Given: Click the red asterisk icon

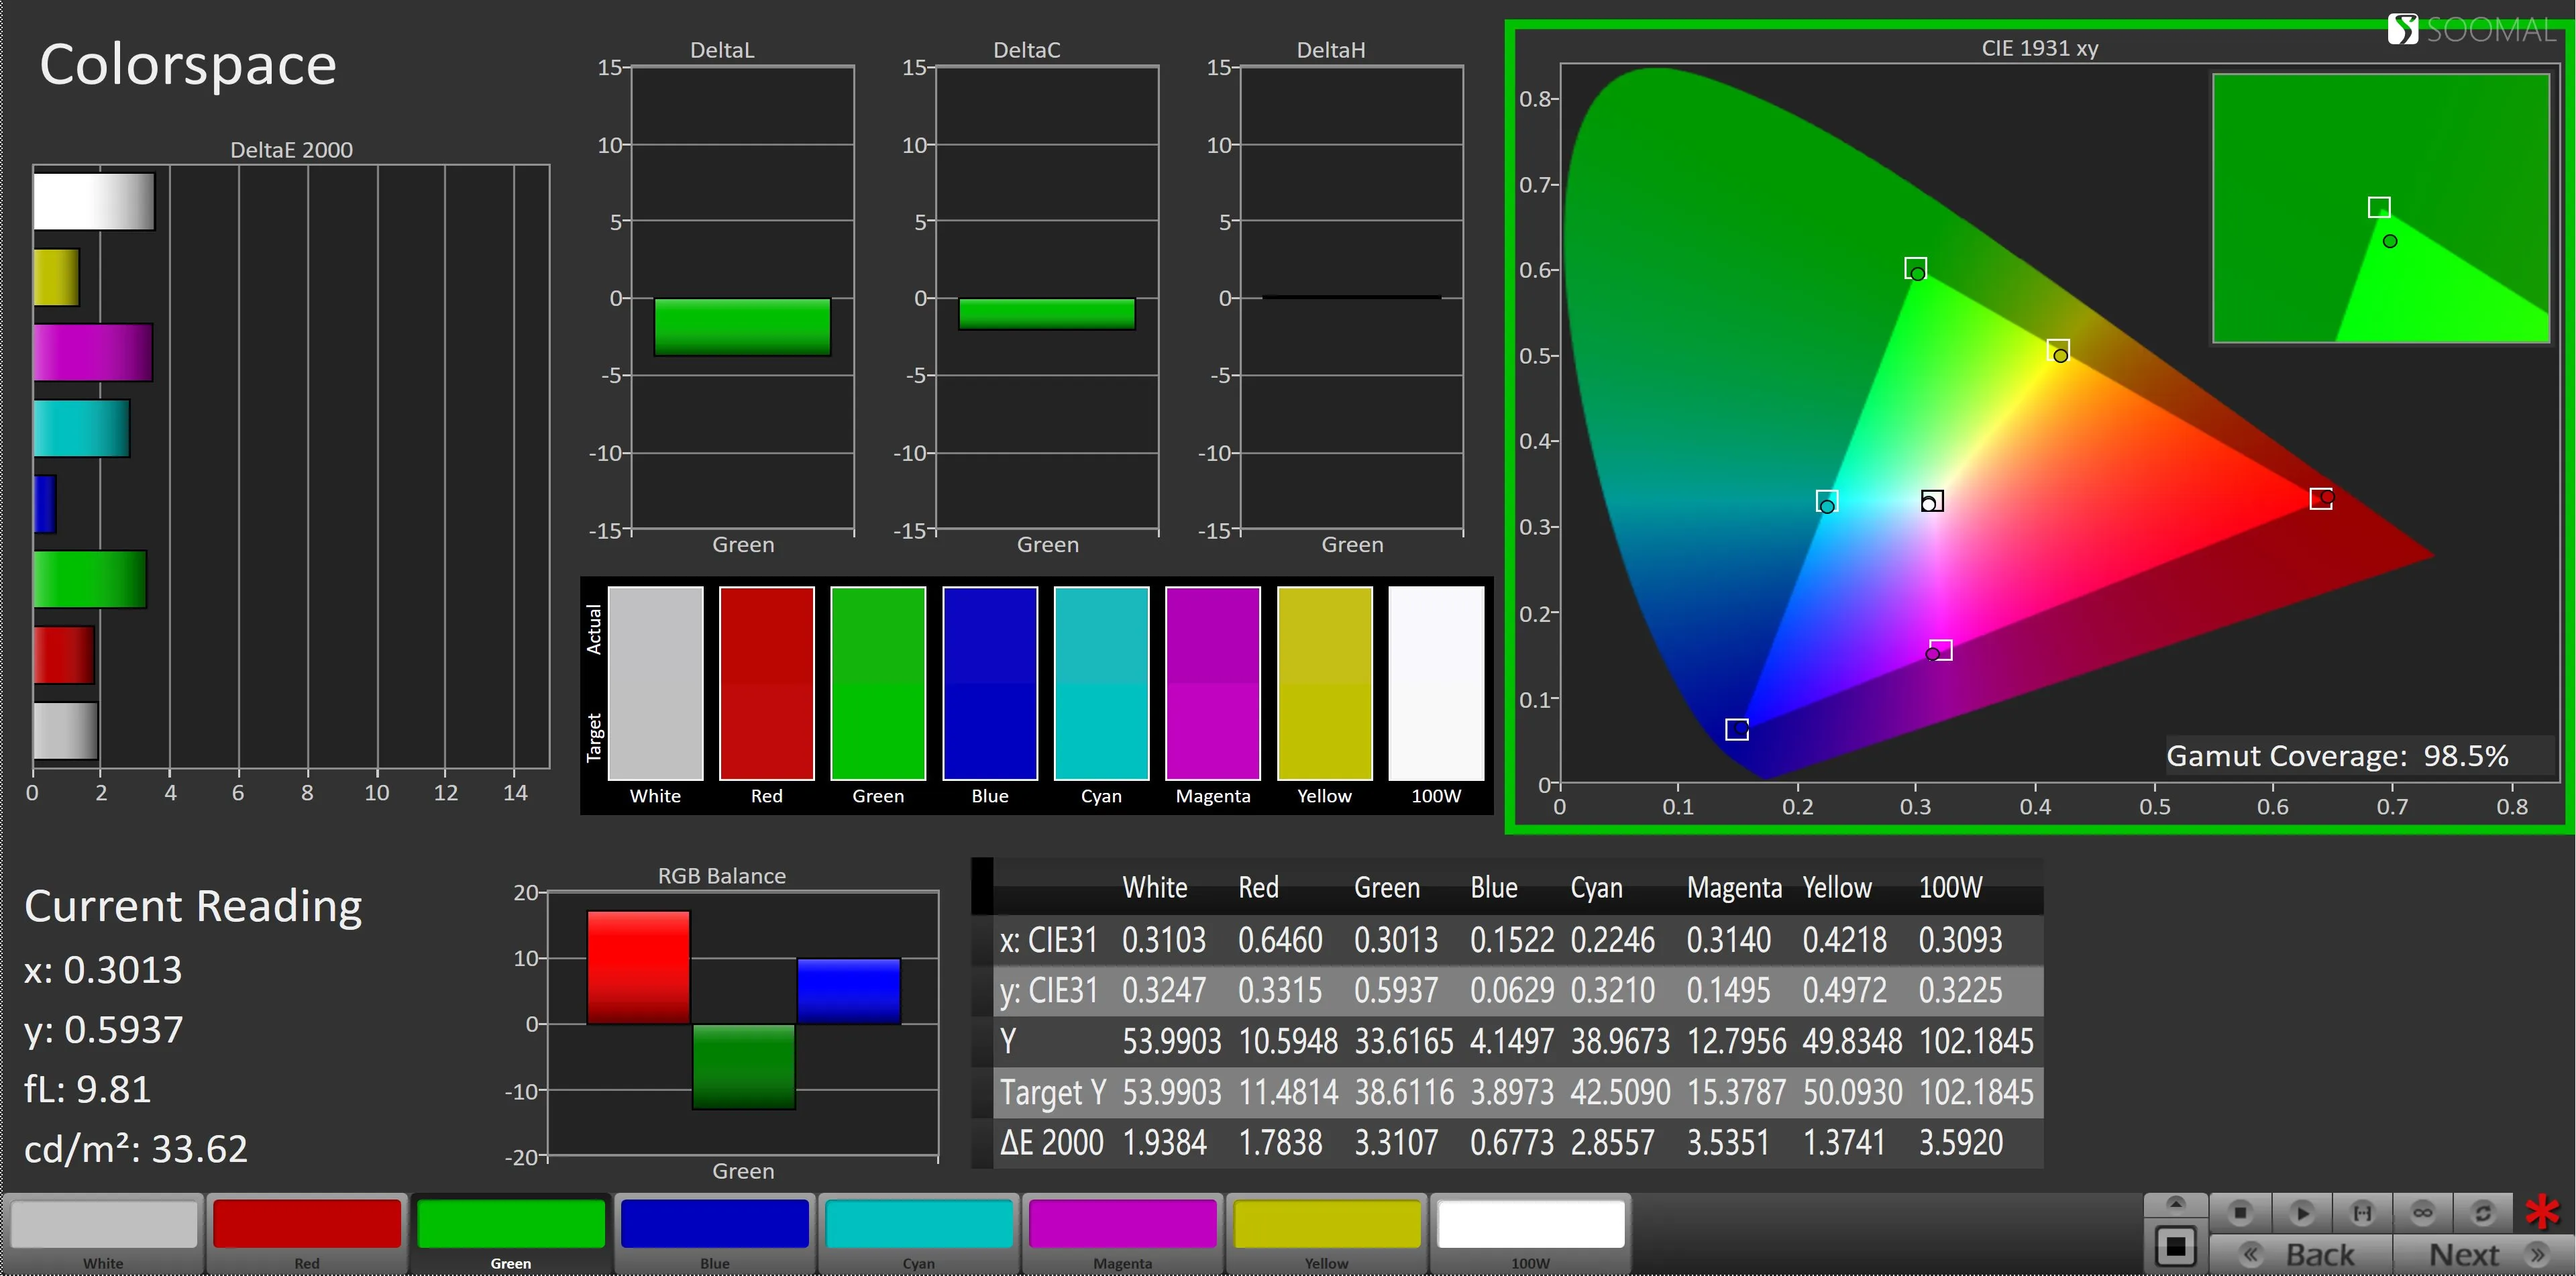Looking at the screenshot, I should [2543, 1212].
